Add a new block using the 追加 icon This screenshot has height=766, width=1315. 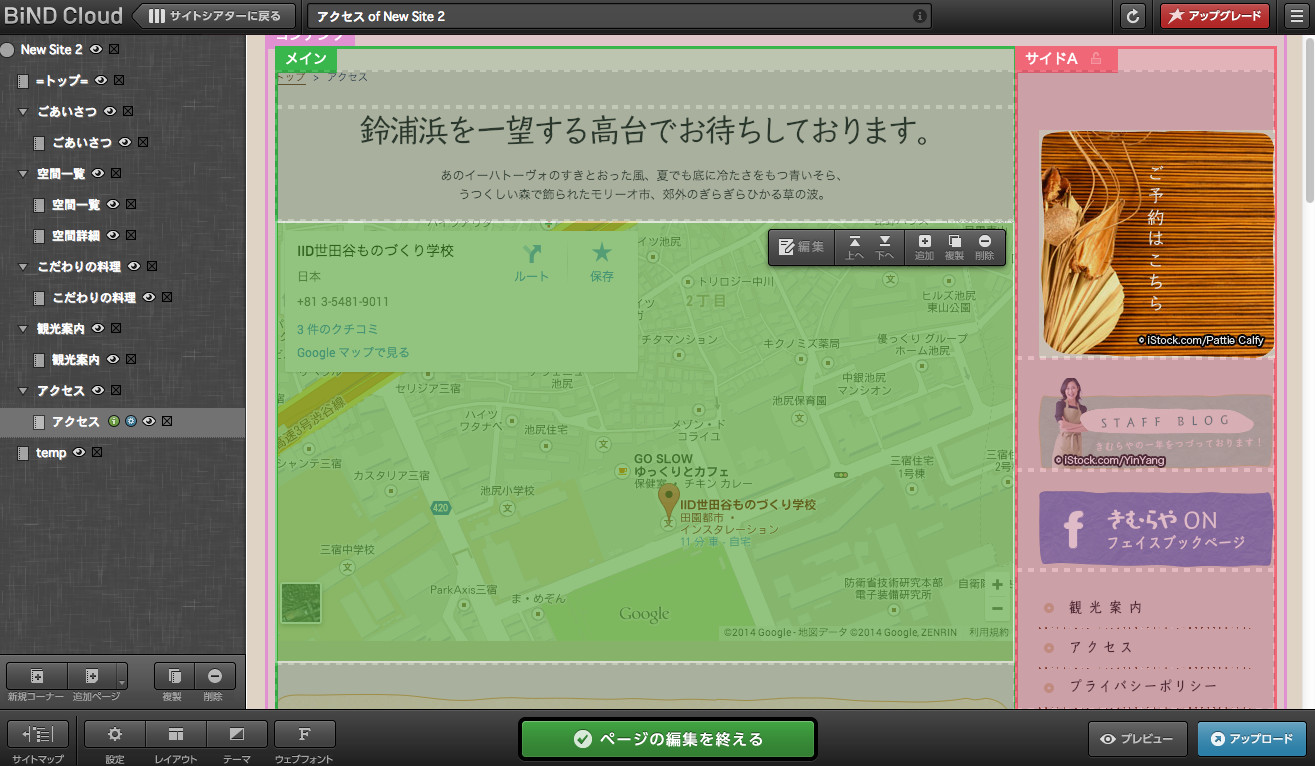click(x=925, y=247)
